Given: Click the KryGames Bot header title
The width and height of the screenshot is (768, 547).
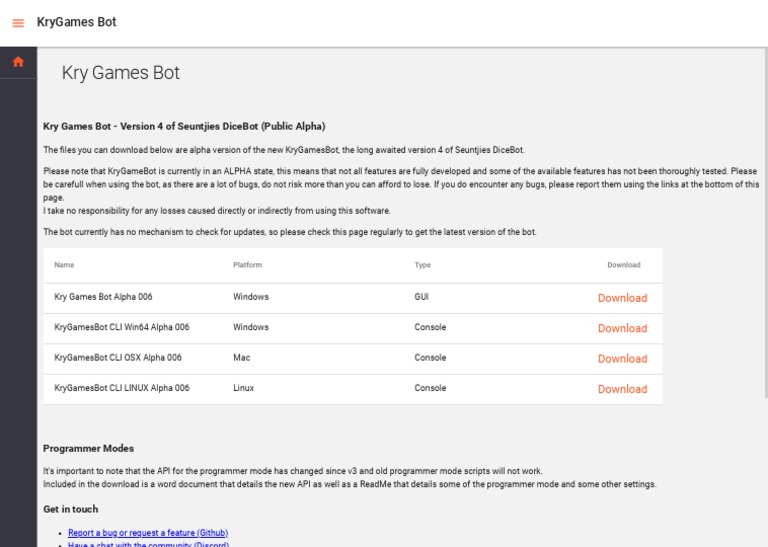Looking at the screenshot, I should (x=76, y=22).
